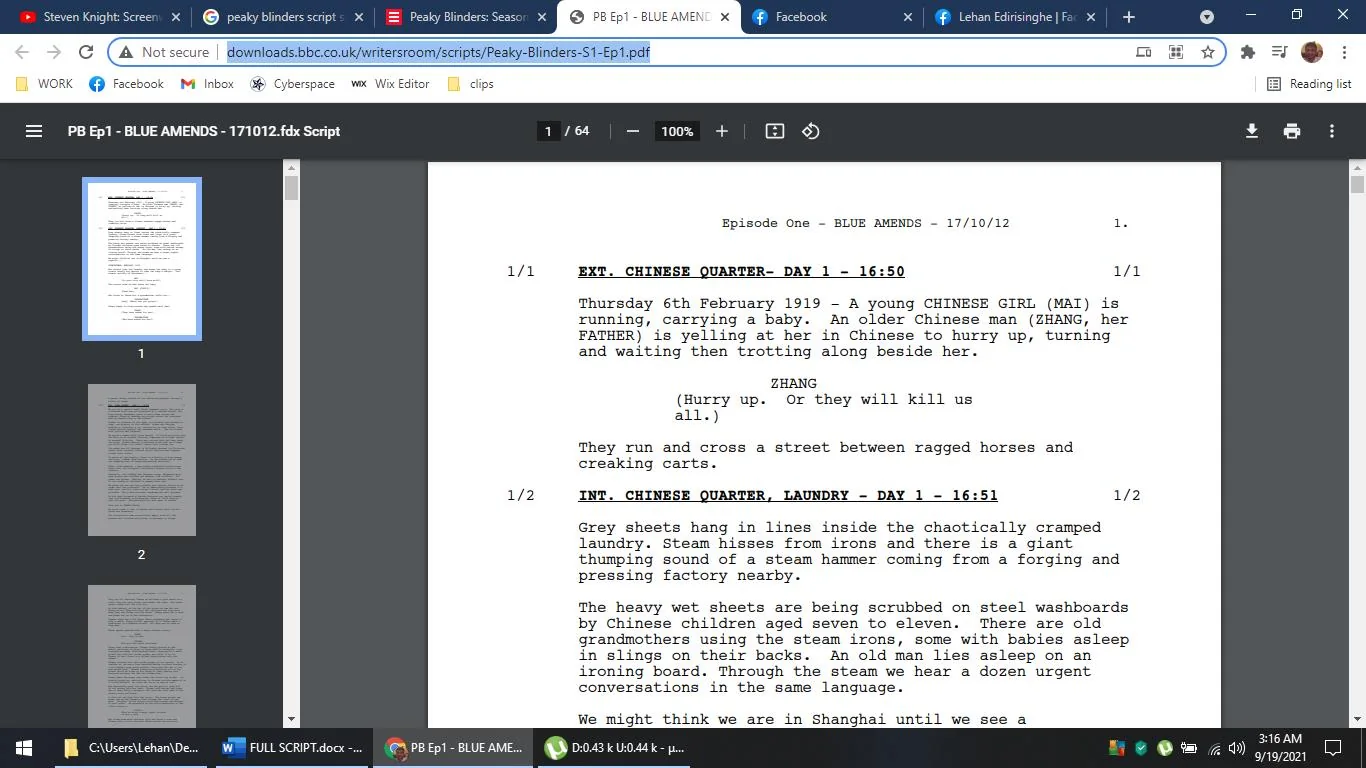Zoom in the PDF with plus button
Image resolution: width=1366 pixels, height=768 pixels.
point(722,131)
